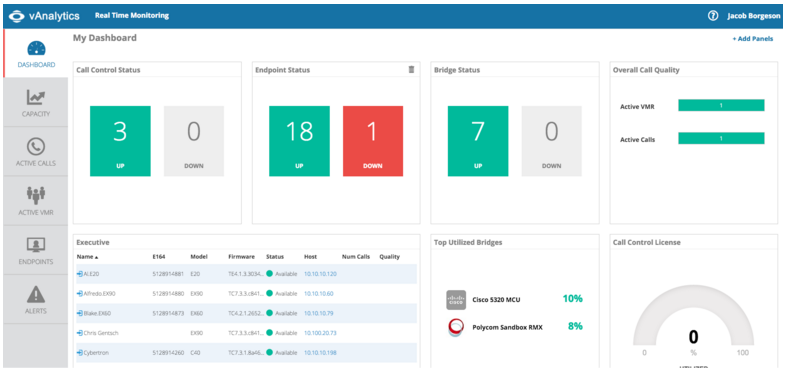Click Endpoint Status 1 DOWN red tile
This screenshot has height=373, width=785.
coord(373,141)
